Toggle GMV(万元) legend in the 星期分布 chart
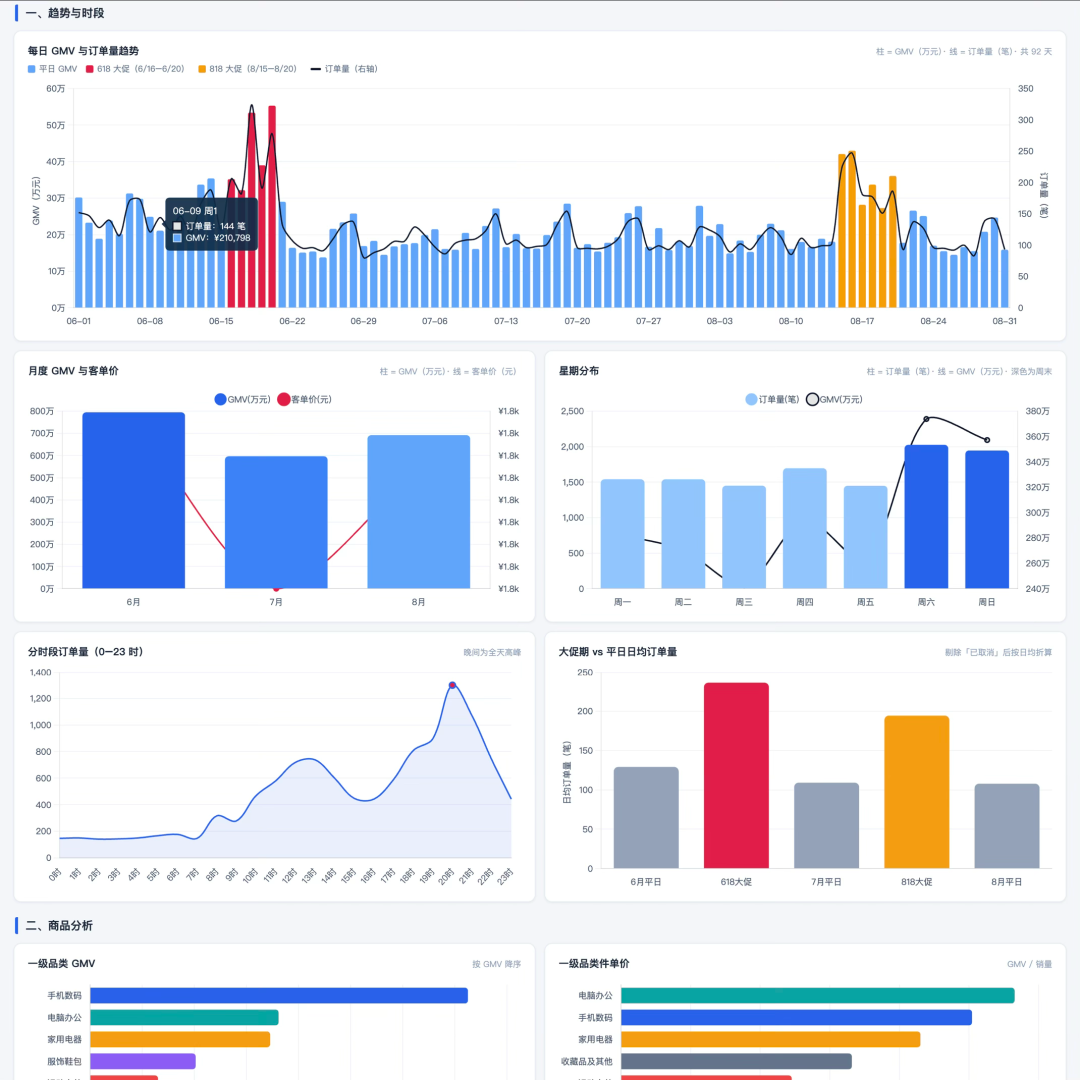This screenshot has width=1080, height=1080. pos(834,399)
